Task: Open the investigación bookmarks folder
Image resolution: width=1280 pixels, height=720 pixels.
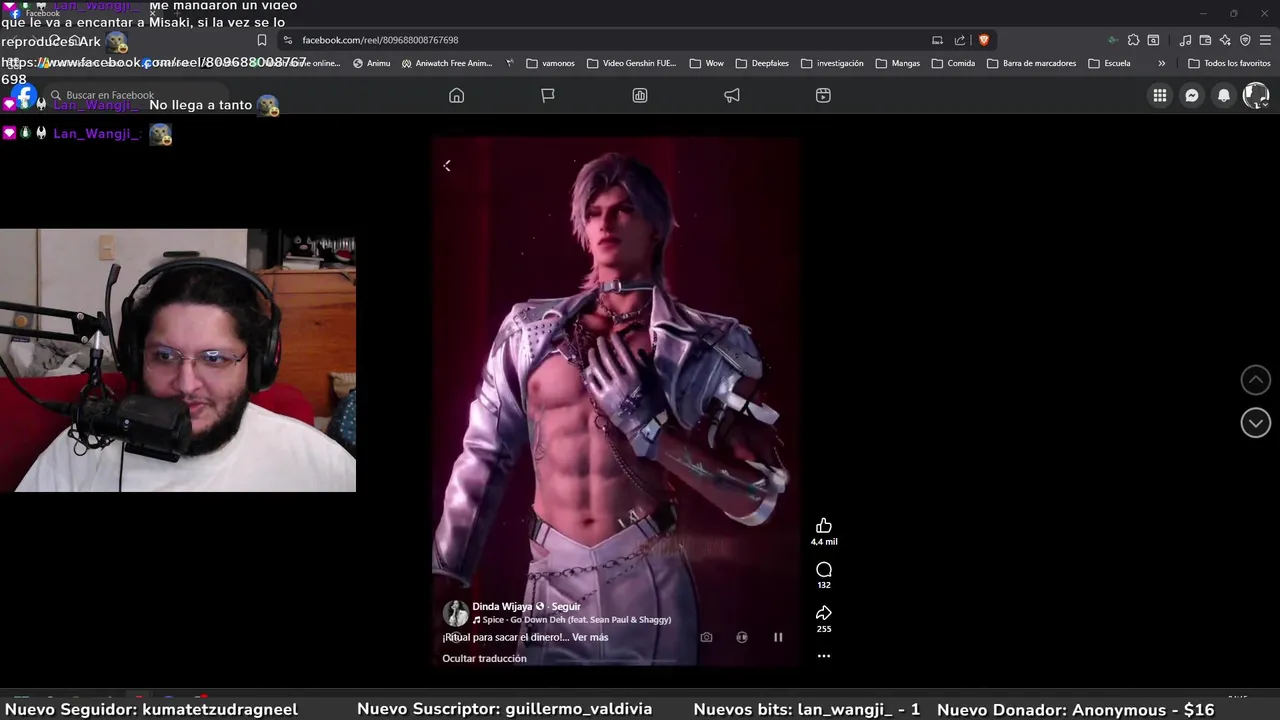Action: click(832, 63)
